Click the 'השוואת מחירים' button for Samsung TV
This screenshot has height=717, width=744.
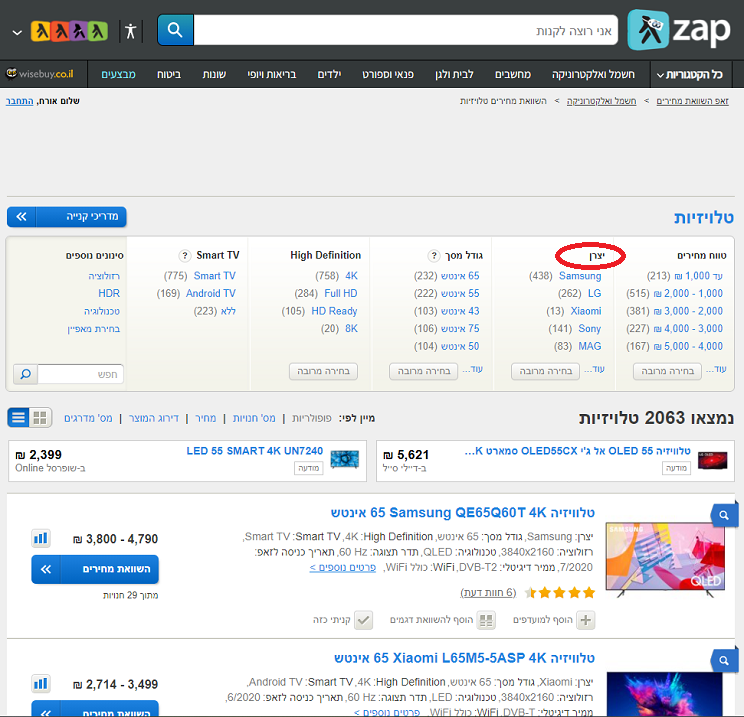pos(95,569)
